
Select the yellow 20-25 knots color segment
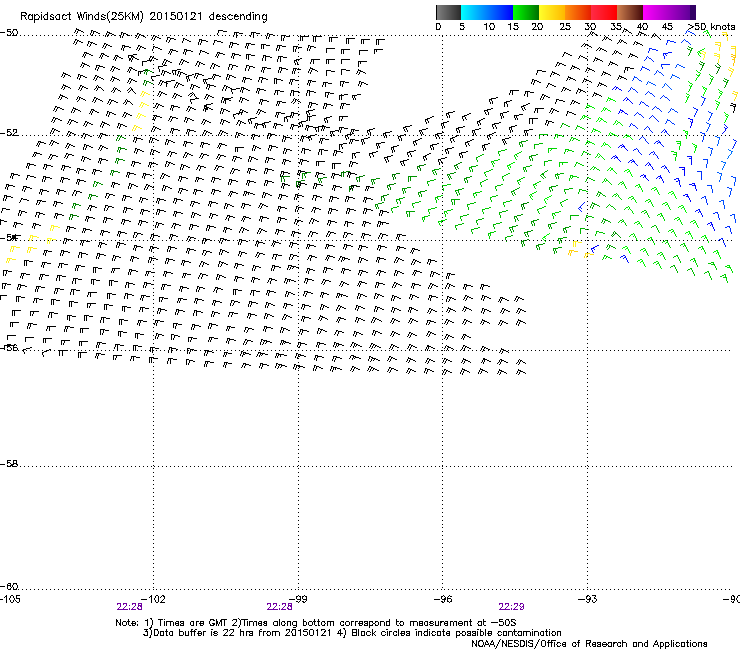tap(552, 12)
